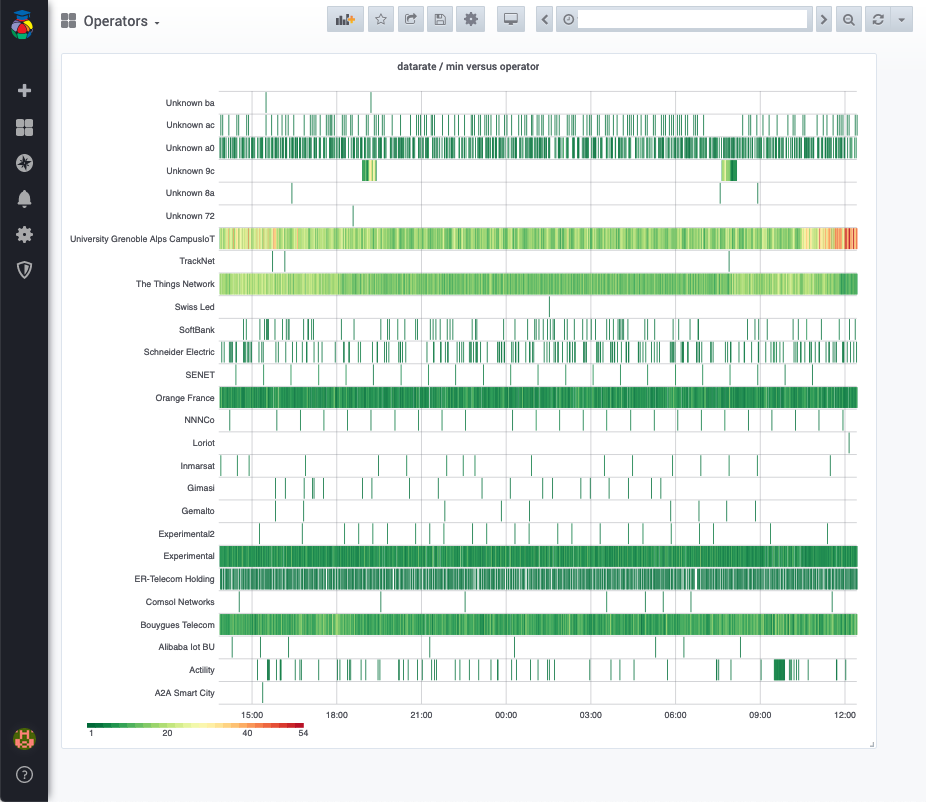
Task: Select the SoftBank row label
Action: click(197, 330)
